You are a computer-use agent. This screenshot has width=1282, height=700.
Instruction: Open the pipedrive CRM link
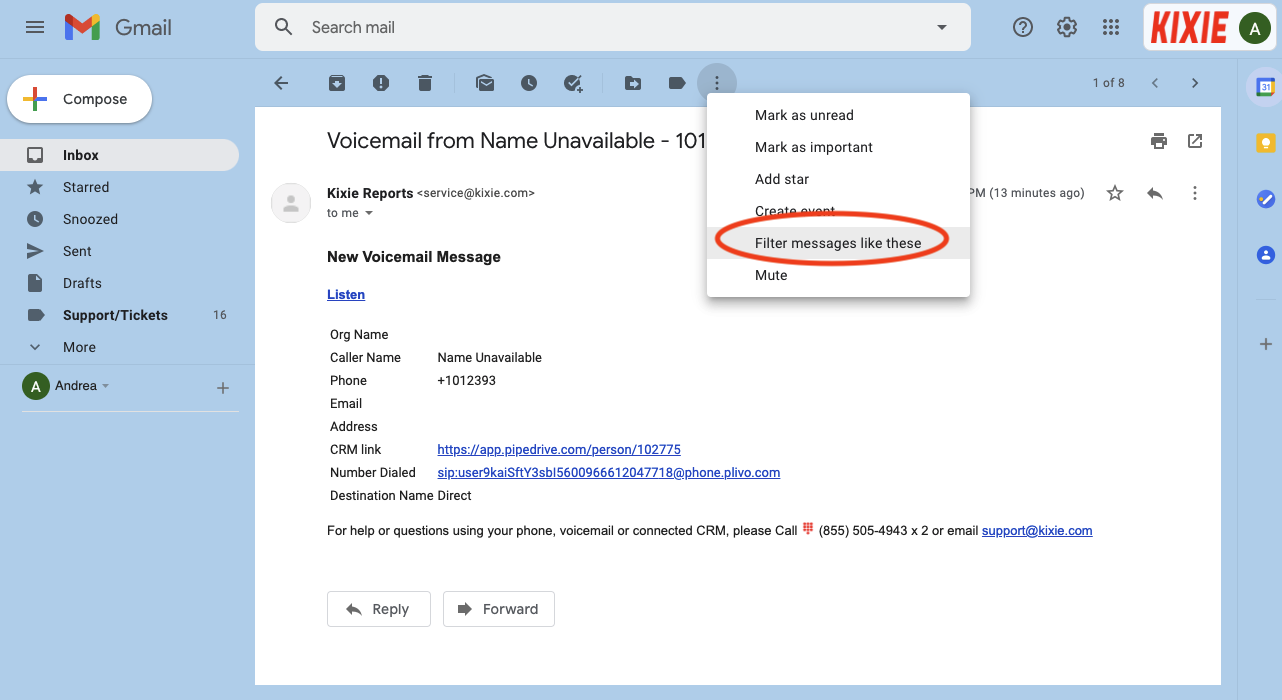pos(559,449)
